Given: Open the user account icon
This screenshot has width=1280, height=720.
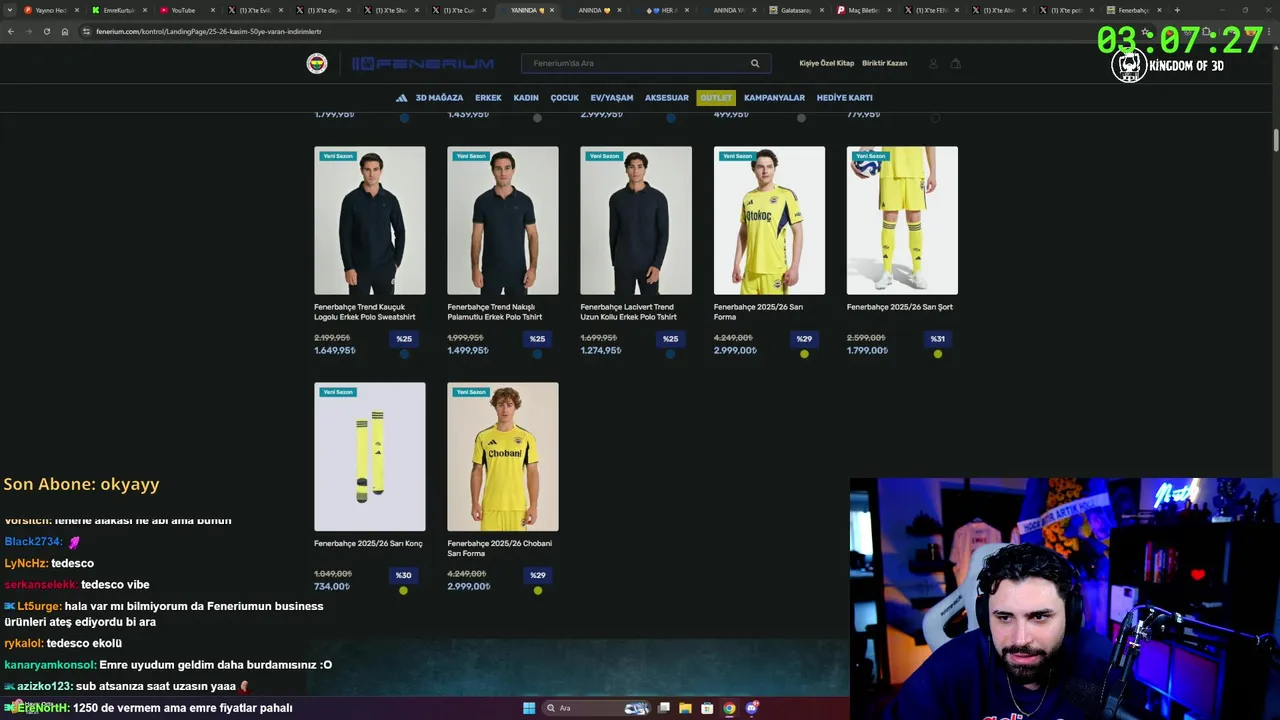Looking at the screenshot, I should point(933,63).
